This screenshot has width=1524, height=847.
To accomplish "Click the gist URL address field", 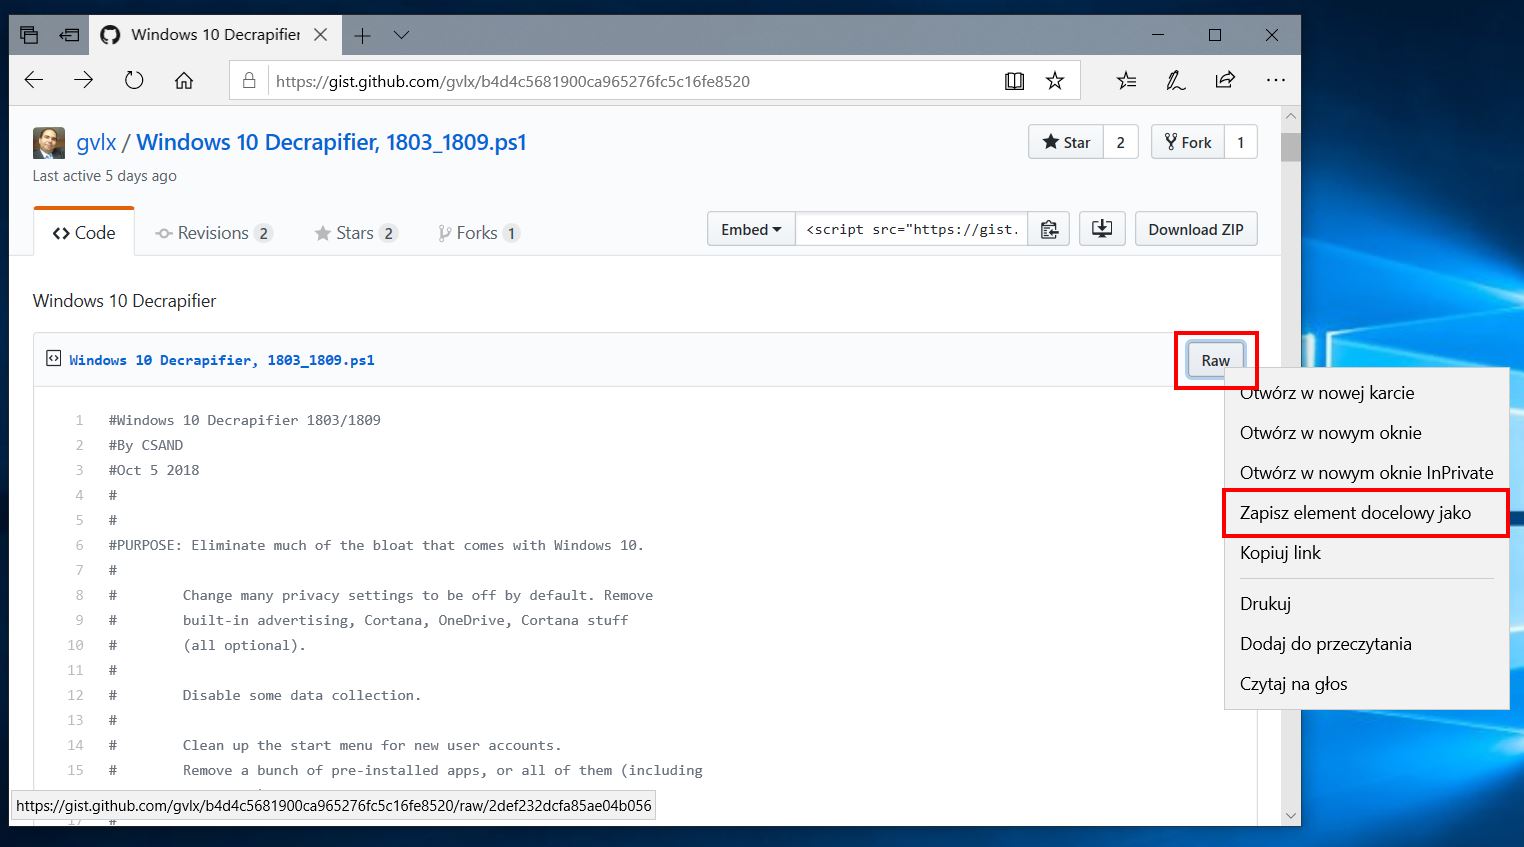I will point(512,81).
